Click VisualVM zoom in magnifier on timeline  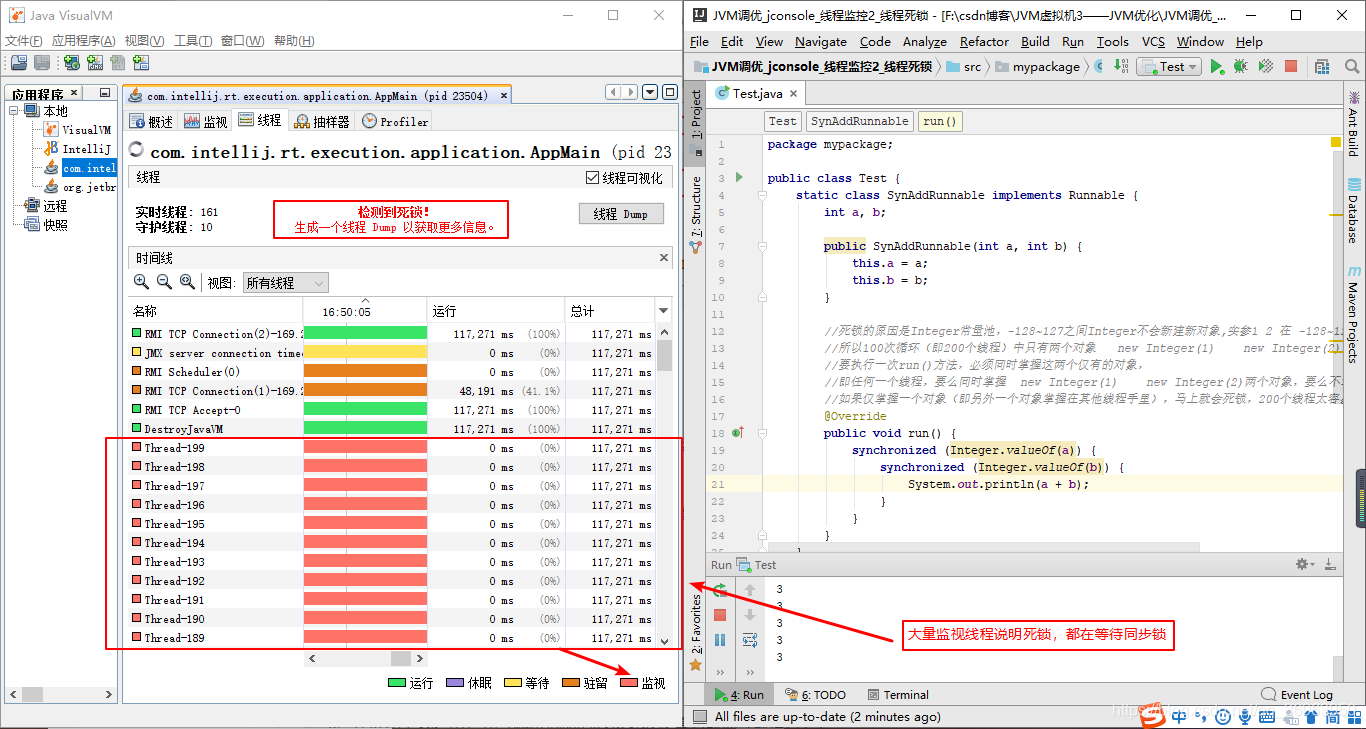pos(141,282)
